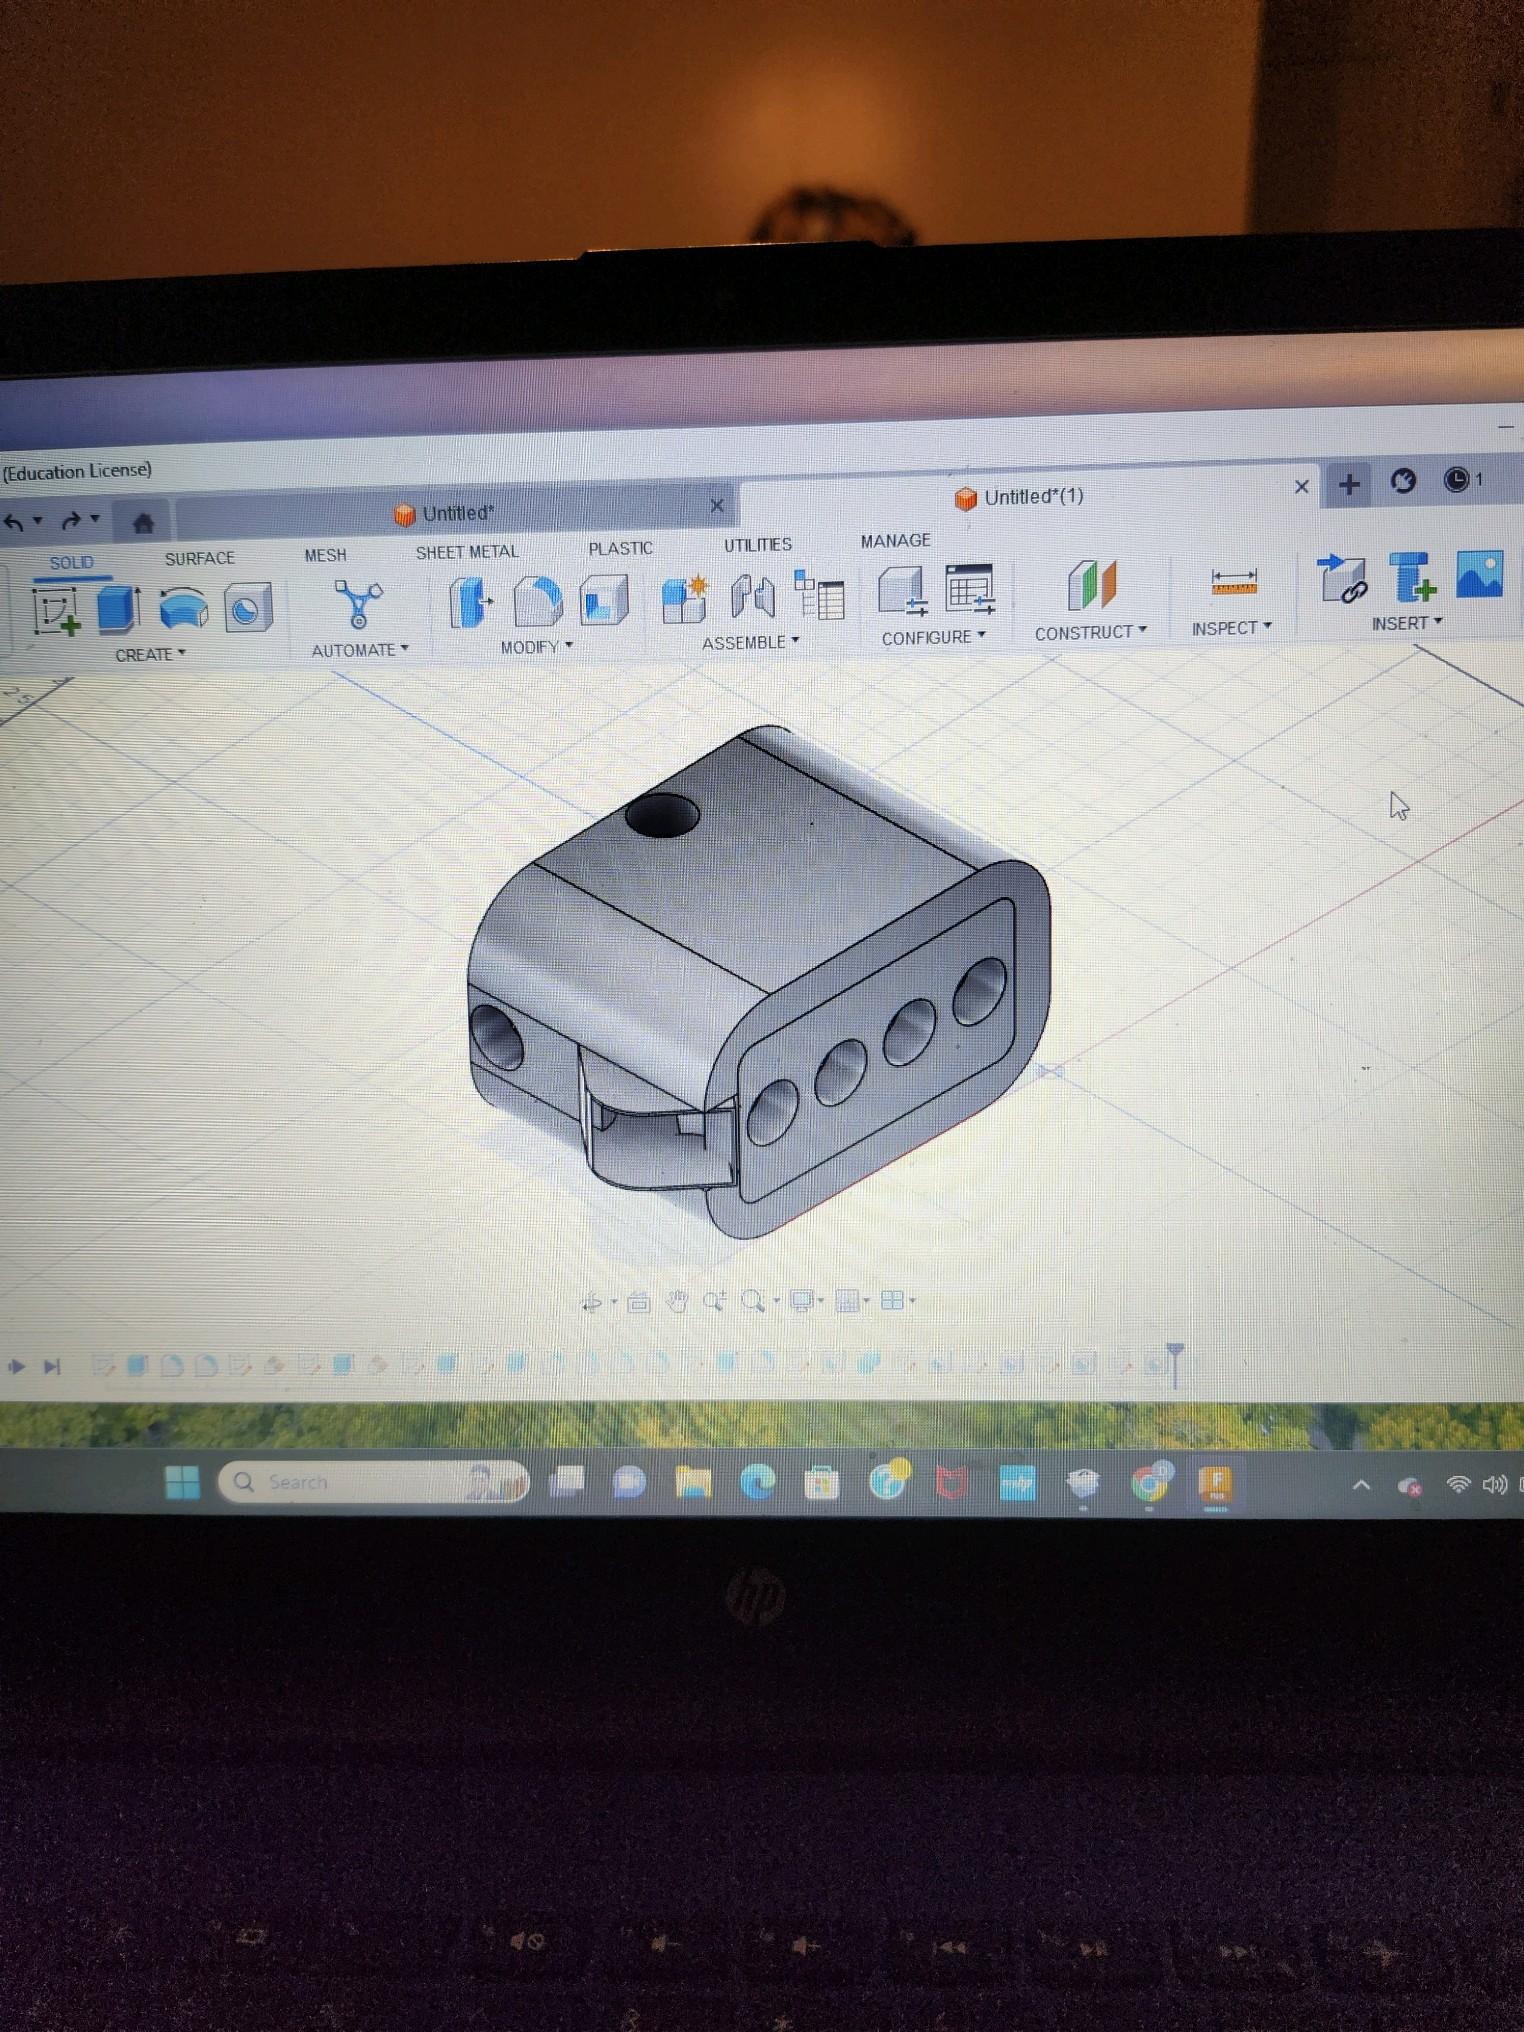Select the Fillet tool
The width and height of the screenshot is (1524, 2032).
[x=538, y=600]
